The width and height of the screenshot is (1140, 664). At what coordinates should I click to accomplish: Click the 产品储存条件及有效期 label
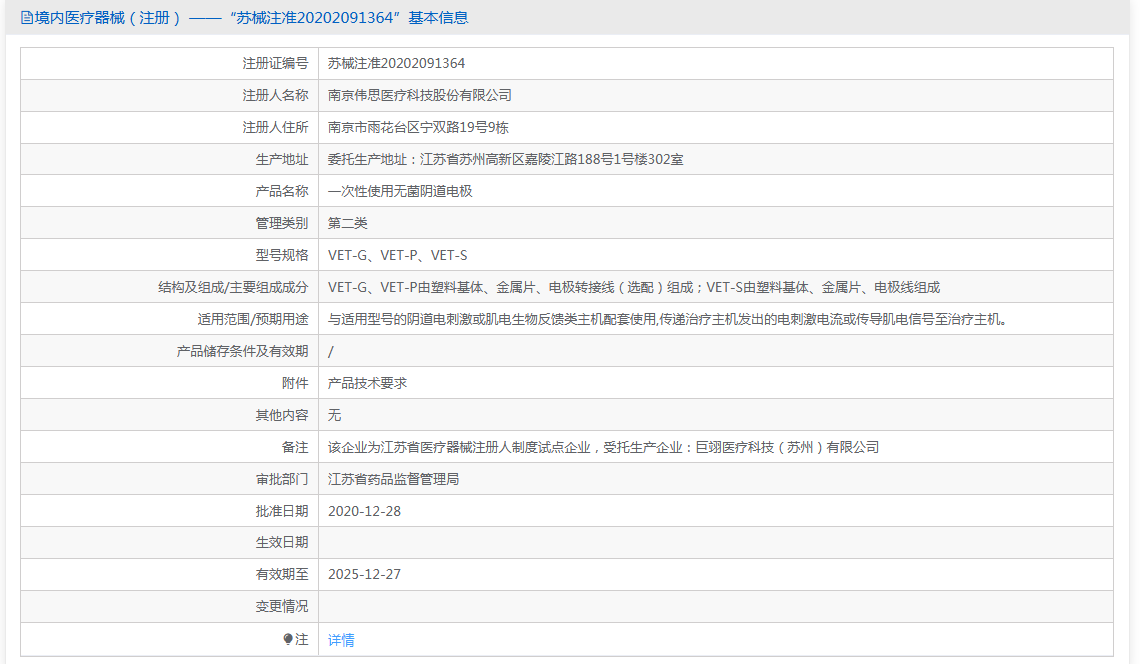pyautogui.click(x=243, y=351)
